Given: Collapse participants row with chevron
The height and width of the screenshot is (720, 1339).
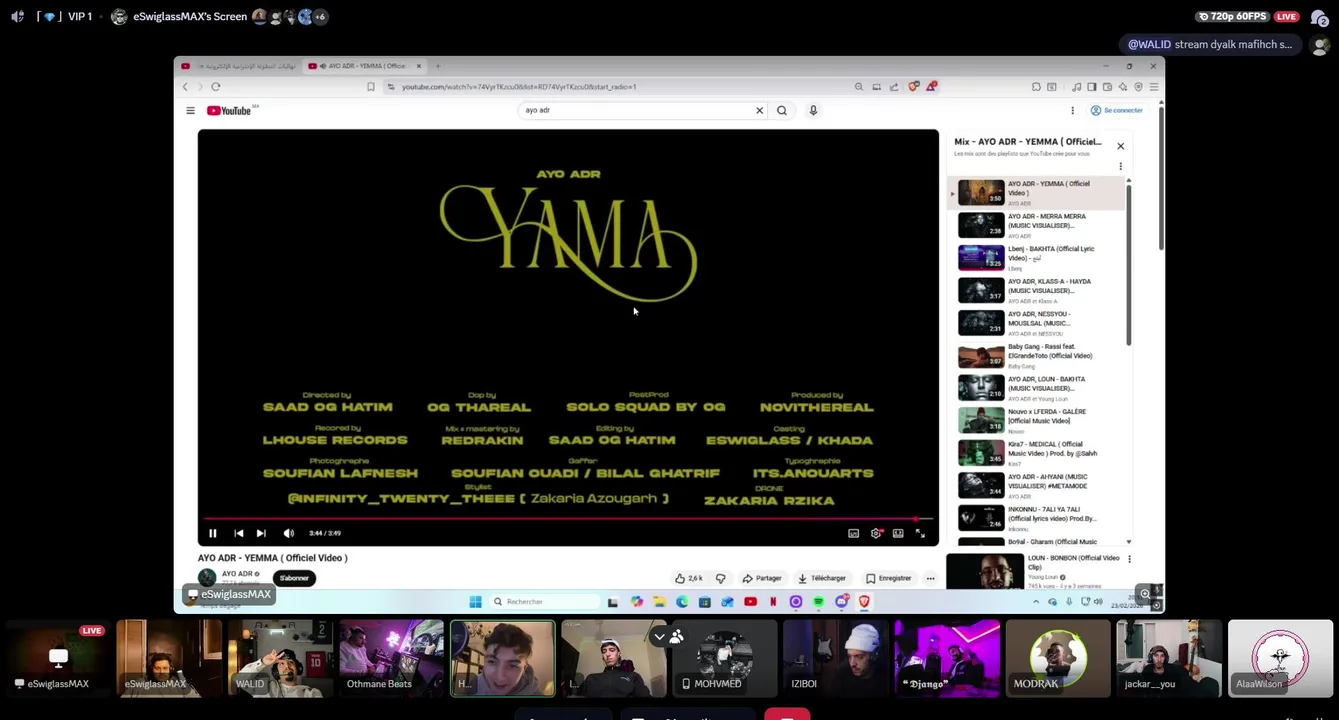Looking at the screenshot, I should point(659,637).
